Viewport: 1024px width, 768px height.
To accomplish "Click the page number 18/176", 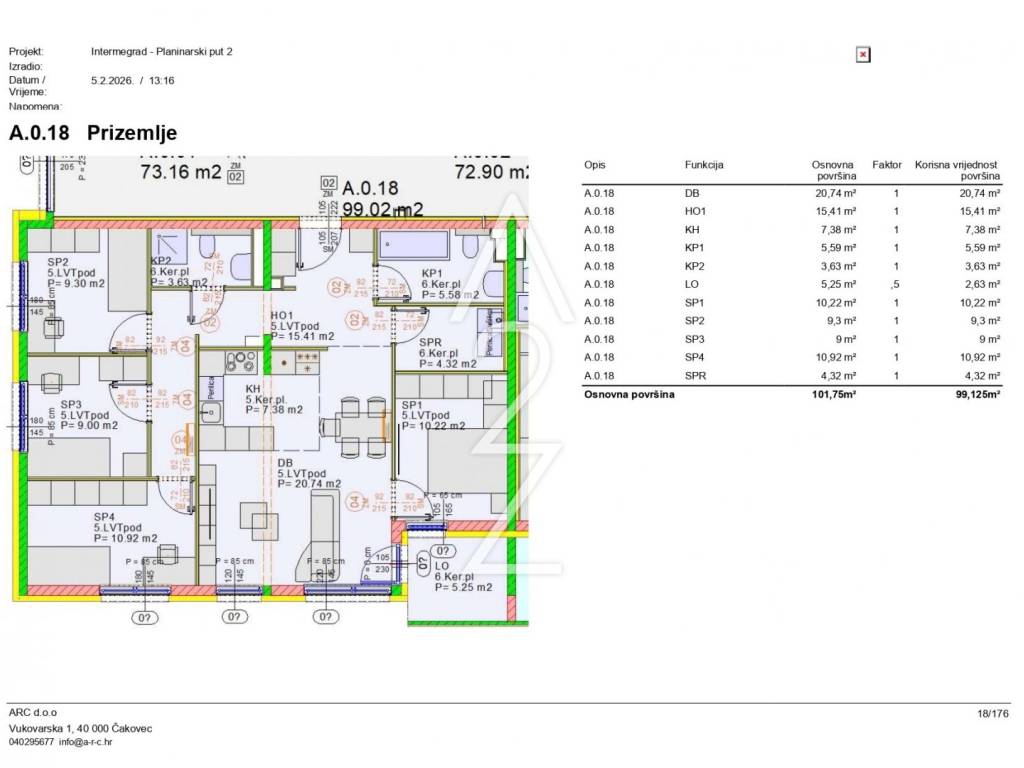I will click(x=993, y=713).
